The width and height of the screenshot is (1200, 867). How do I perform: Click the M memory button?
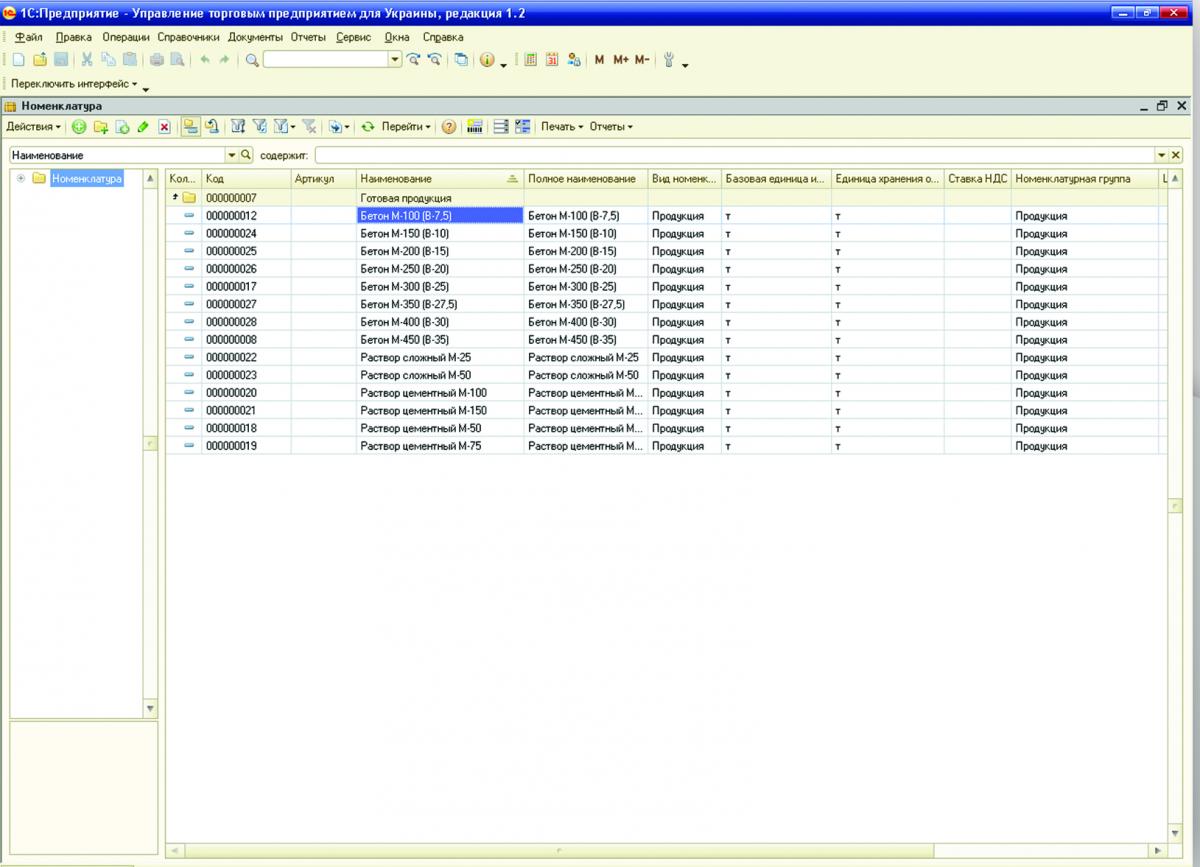[x=599, y=60]
